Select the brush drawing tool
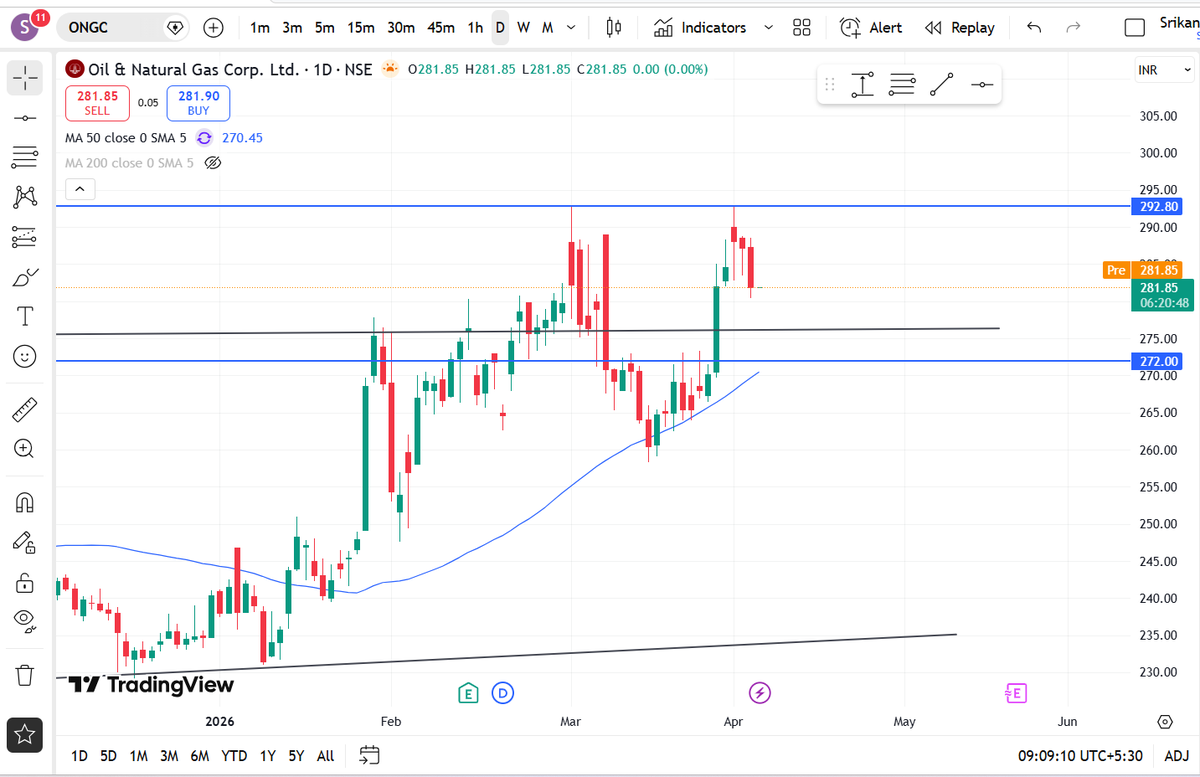The image size is (1200, 777). click(x=25, y=277)
